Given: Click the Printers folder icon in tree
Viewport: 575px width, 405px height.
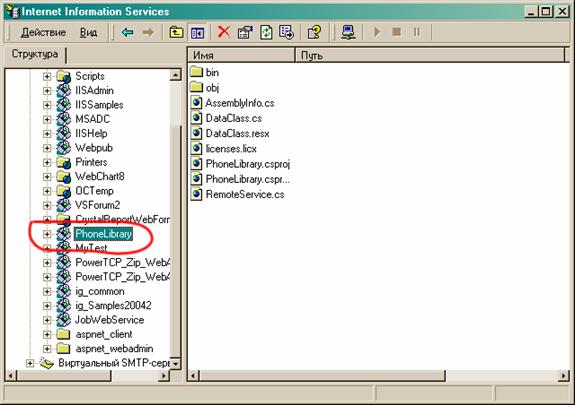Looking at the screenshot, I should (63, 162).
